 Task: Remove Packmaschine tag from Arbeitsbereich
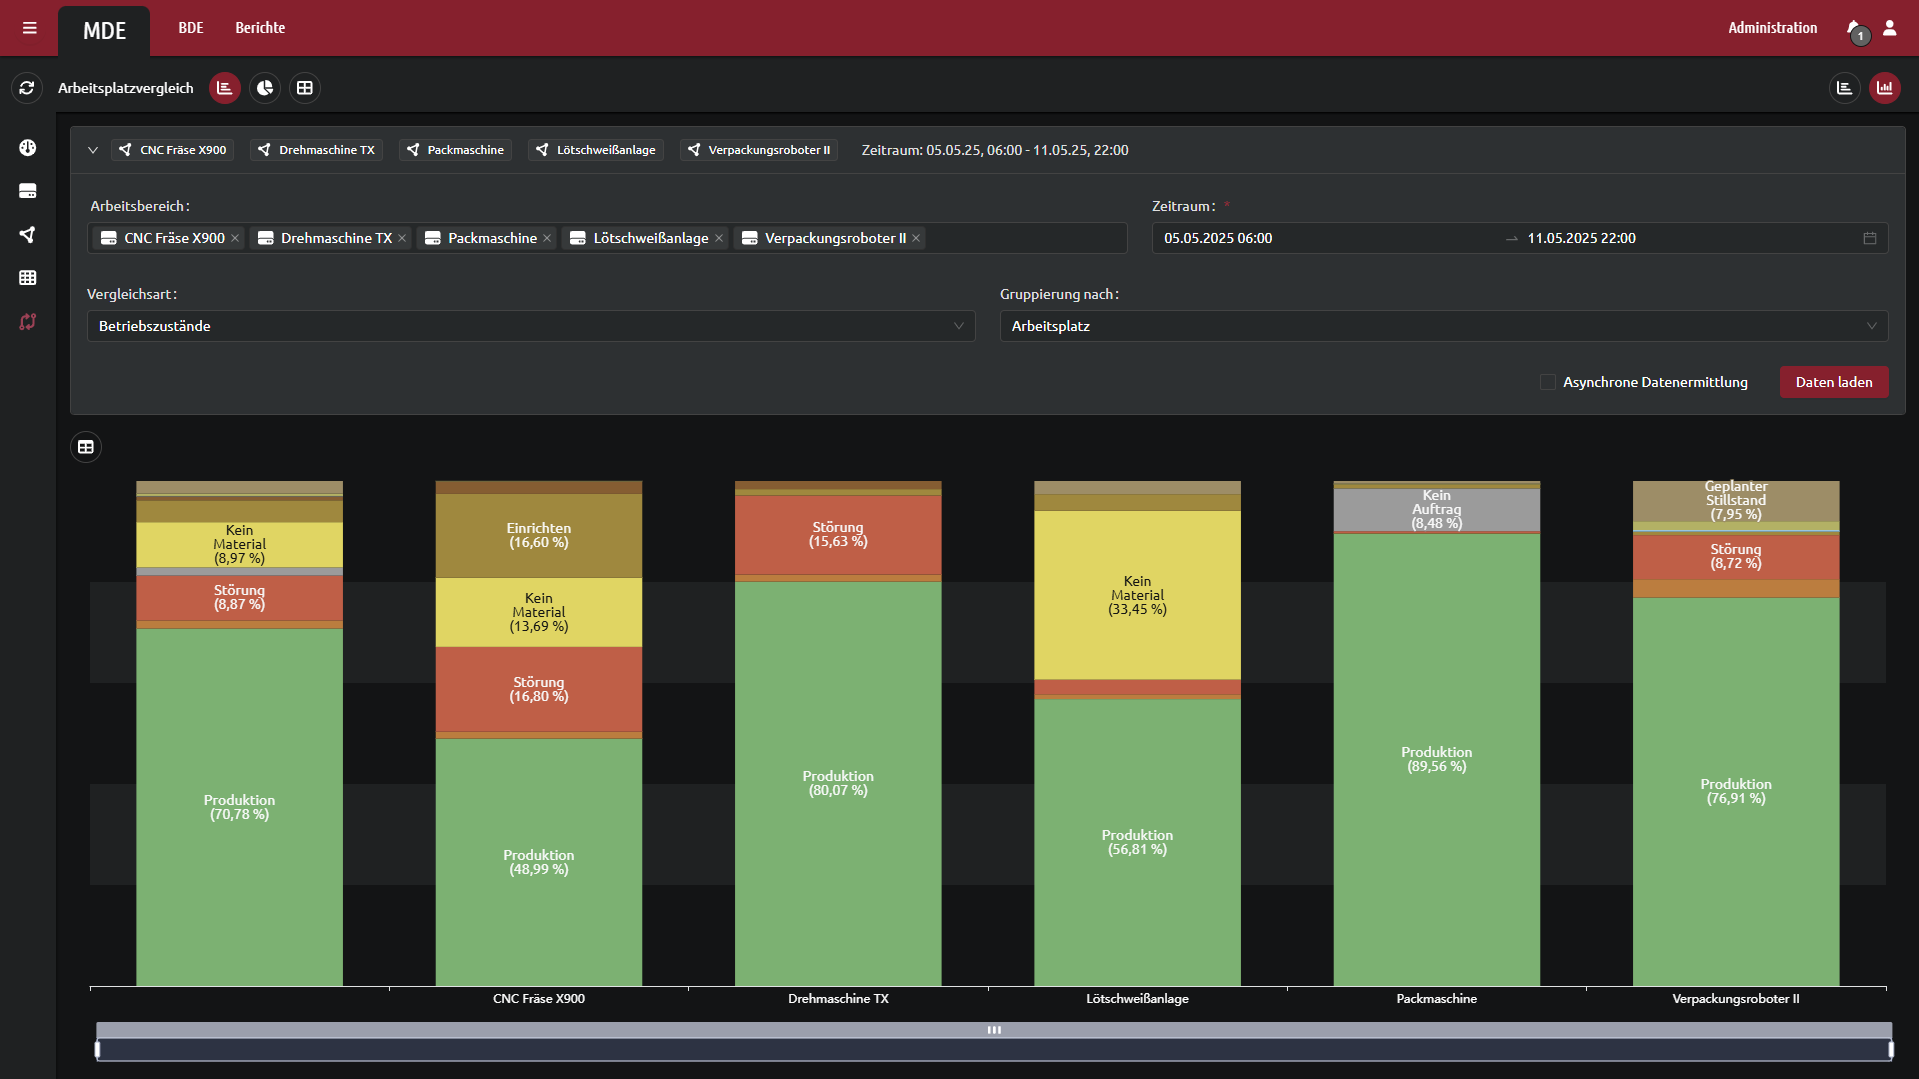[547, 238]
